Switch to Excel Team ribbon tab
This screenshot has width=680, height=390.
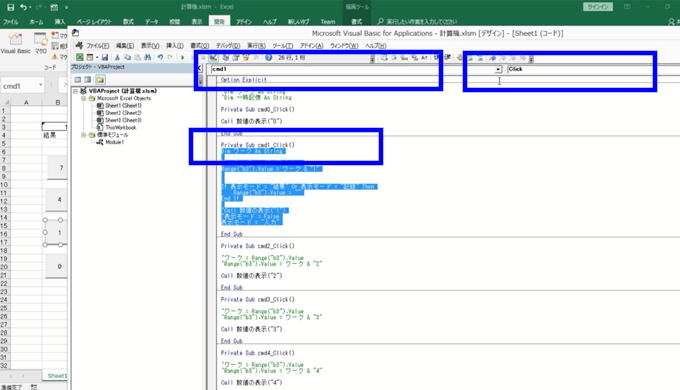(328, 21)
